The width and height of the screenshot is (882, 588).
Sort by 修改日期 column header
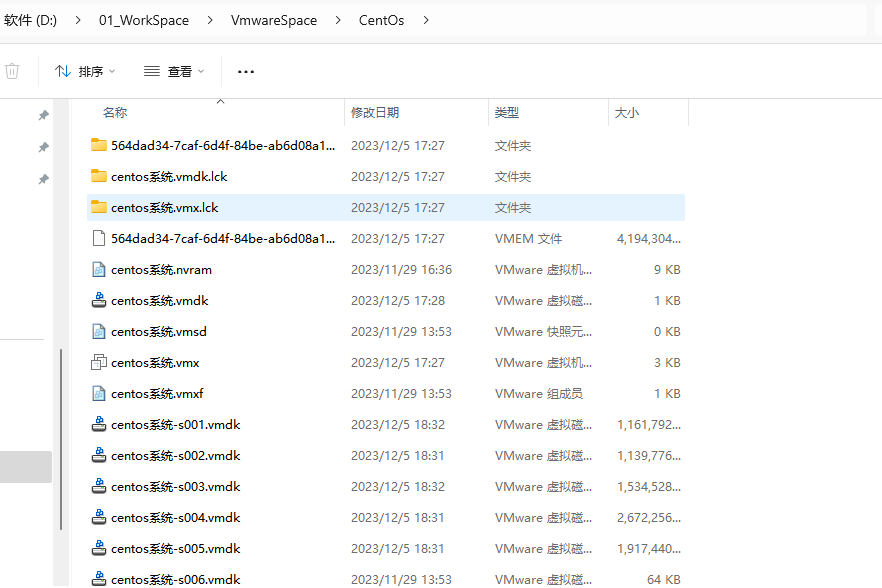(375, 113)
